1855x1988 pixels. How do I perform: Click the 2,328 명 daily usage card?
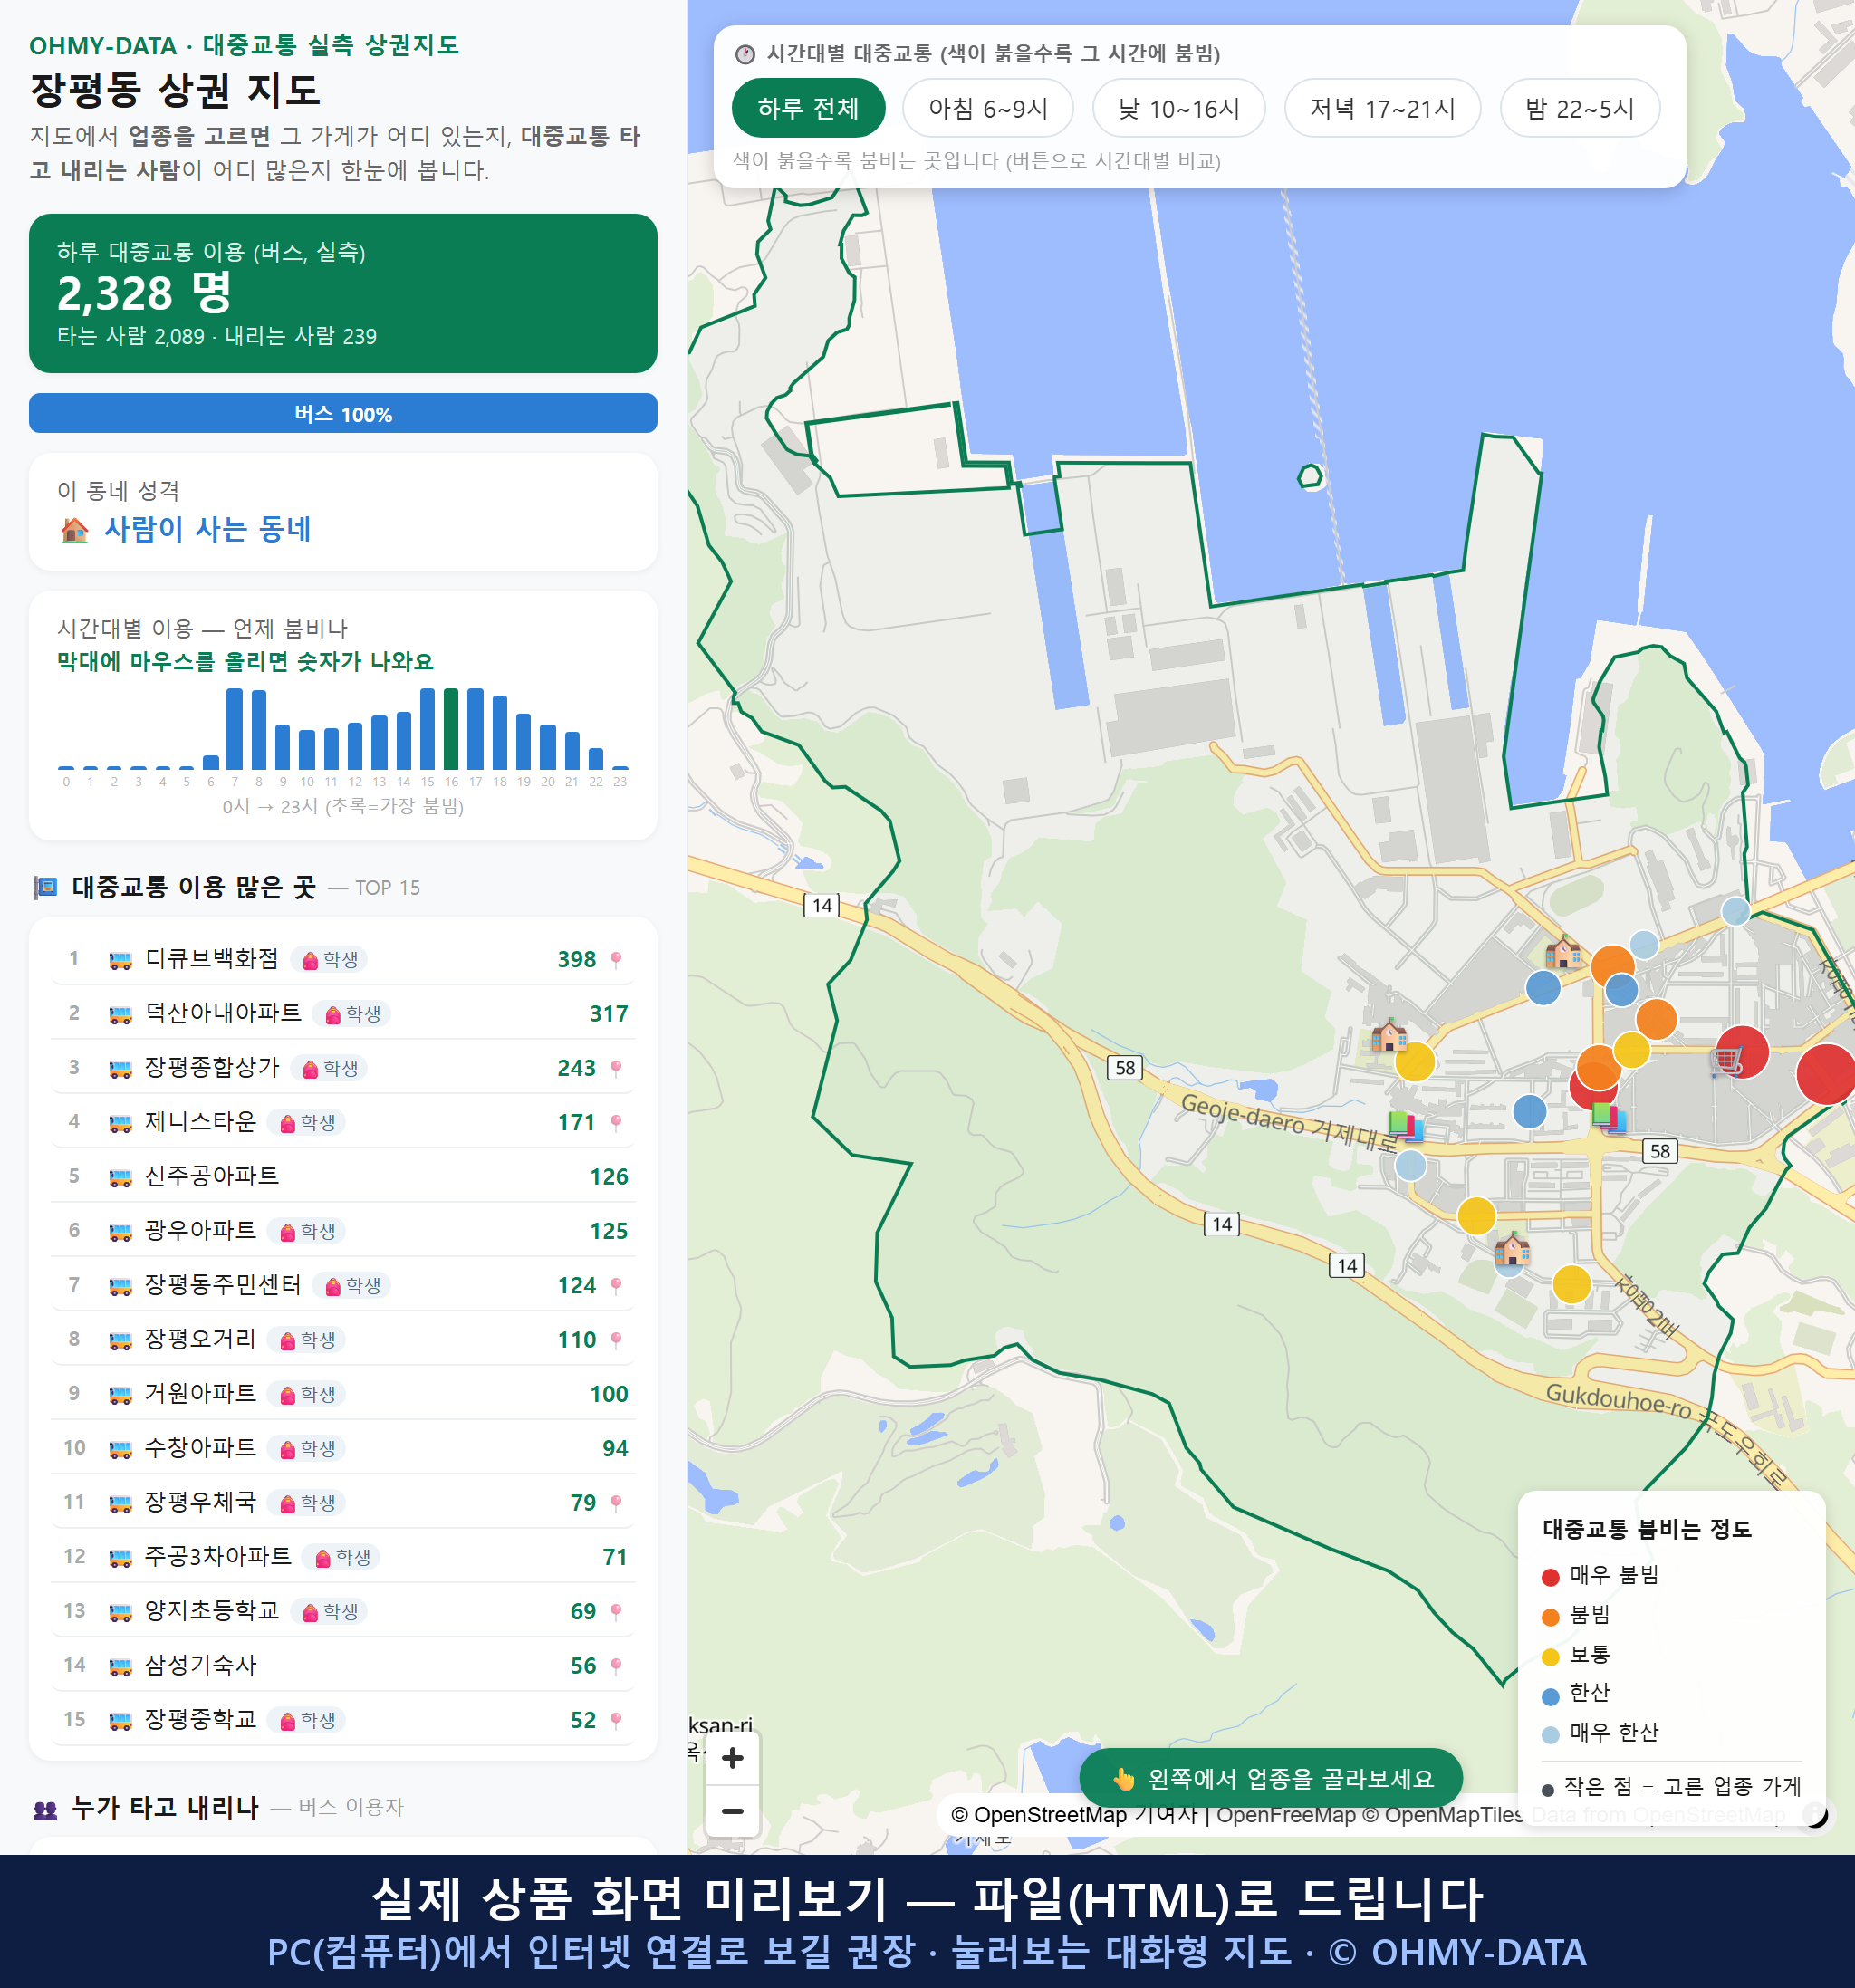coord(343,293)
